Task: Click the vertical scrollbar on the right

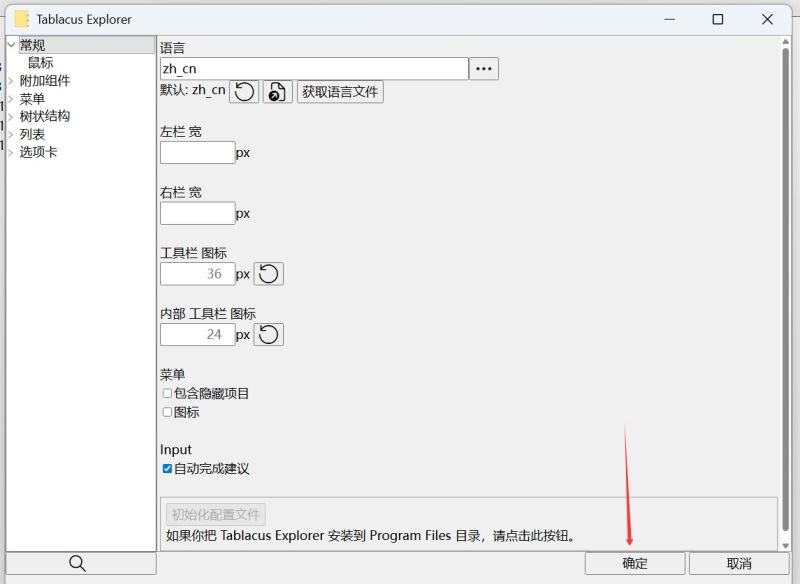Action: pos(786,289)
